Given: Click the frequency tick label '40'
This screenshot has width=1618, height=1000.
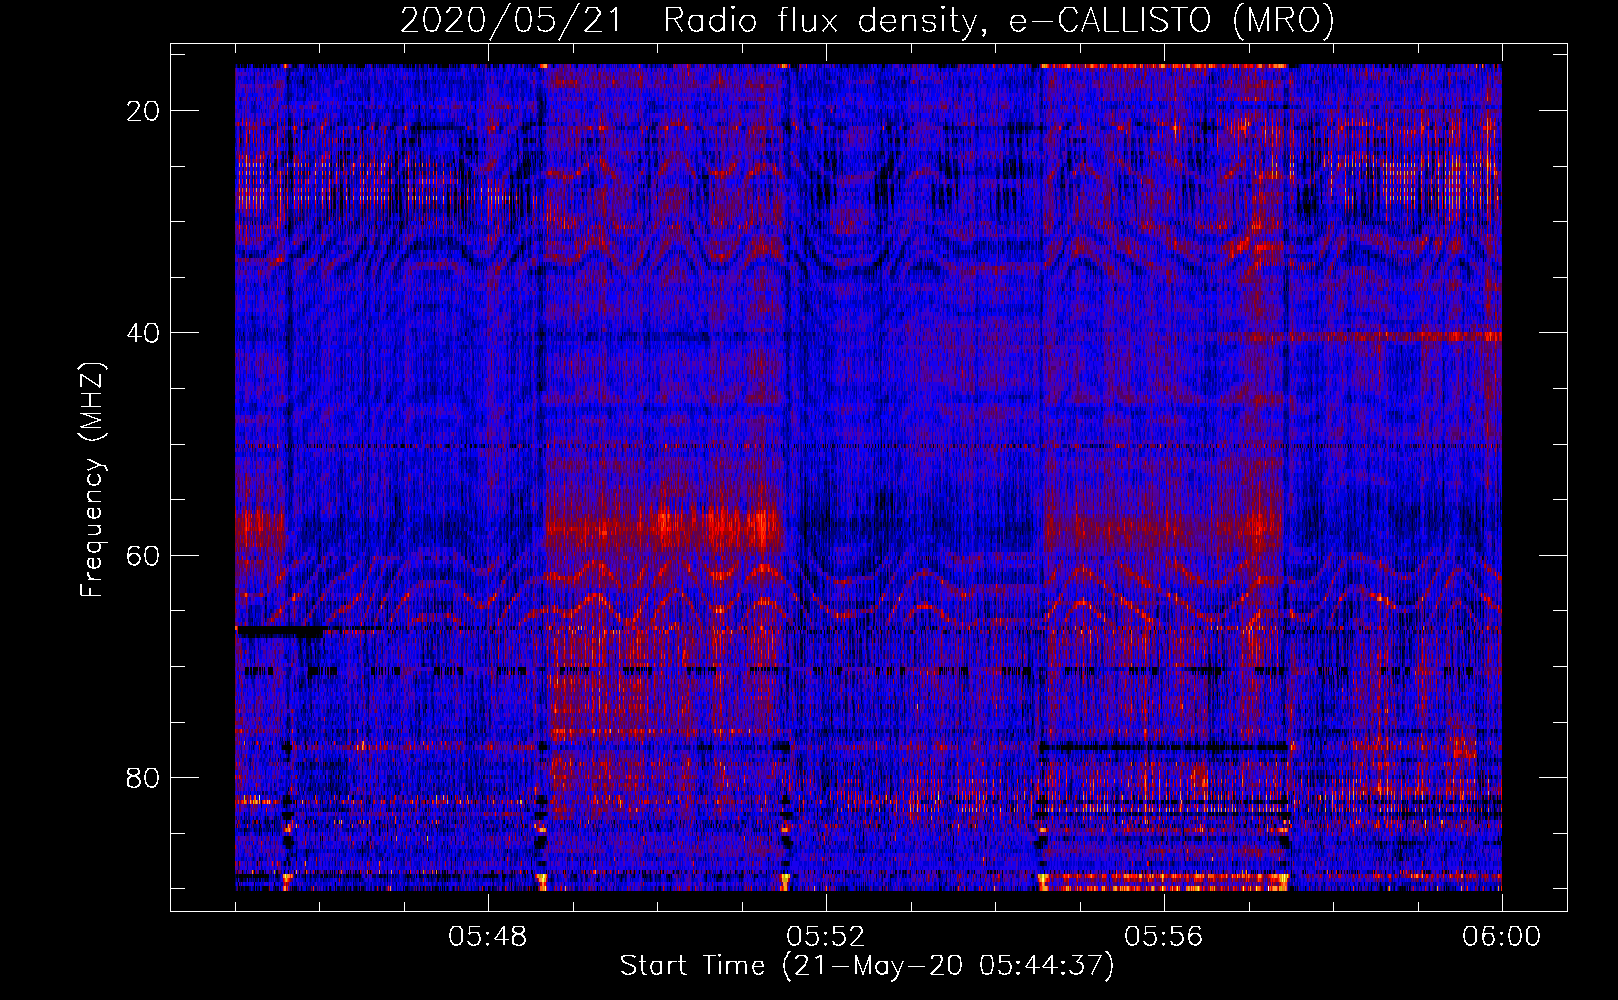Looking at the screenshot, I should [144, 333].
